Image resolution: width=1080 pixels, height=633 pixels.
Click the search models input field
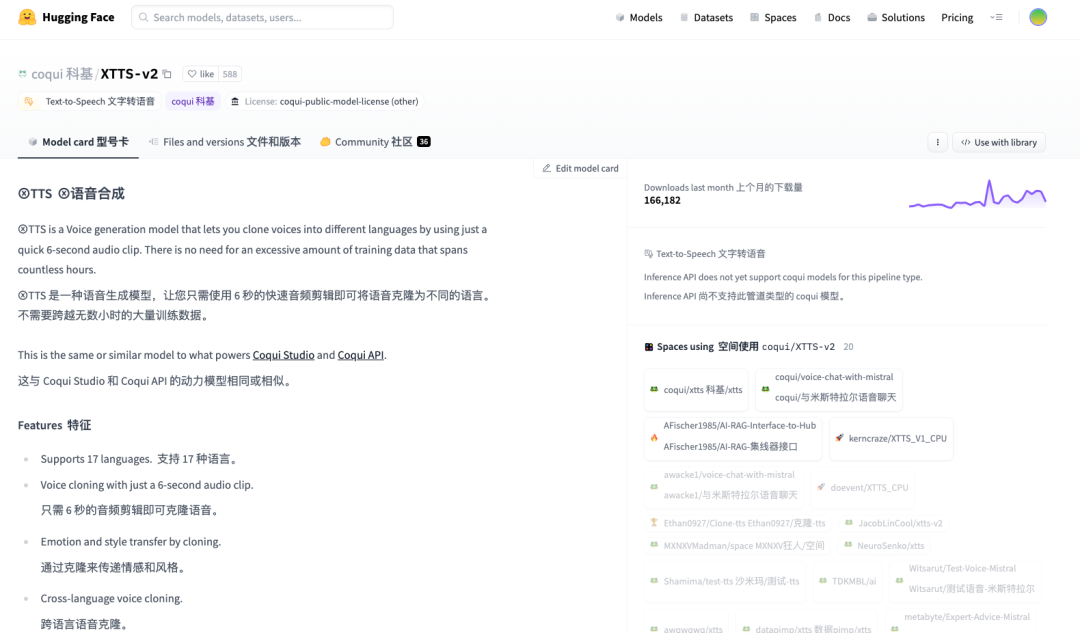[x=262, y=17]
